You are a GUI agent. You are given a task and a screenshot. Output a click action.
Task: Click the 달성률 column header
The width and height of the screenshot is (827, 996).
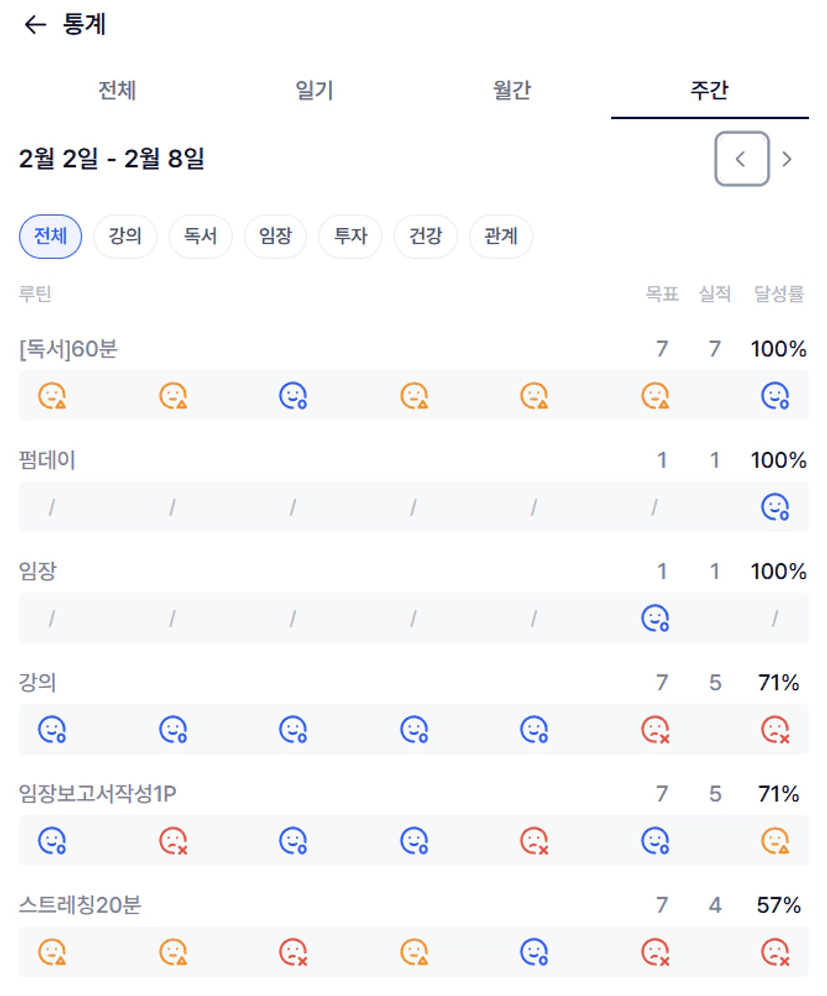coord(779,294)
